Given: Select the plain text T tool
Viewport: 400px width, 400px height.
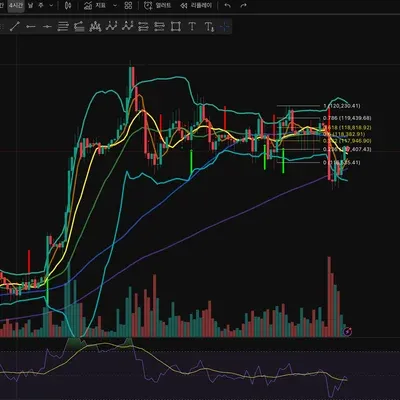Looking at the screenshot, I should 192,26.
